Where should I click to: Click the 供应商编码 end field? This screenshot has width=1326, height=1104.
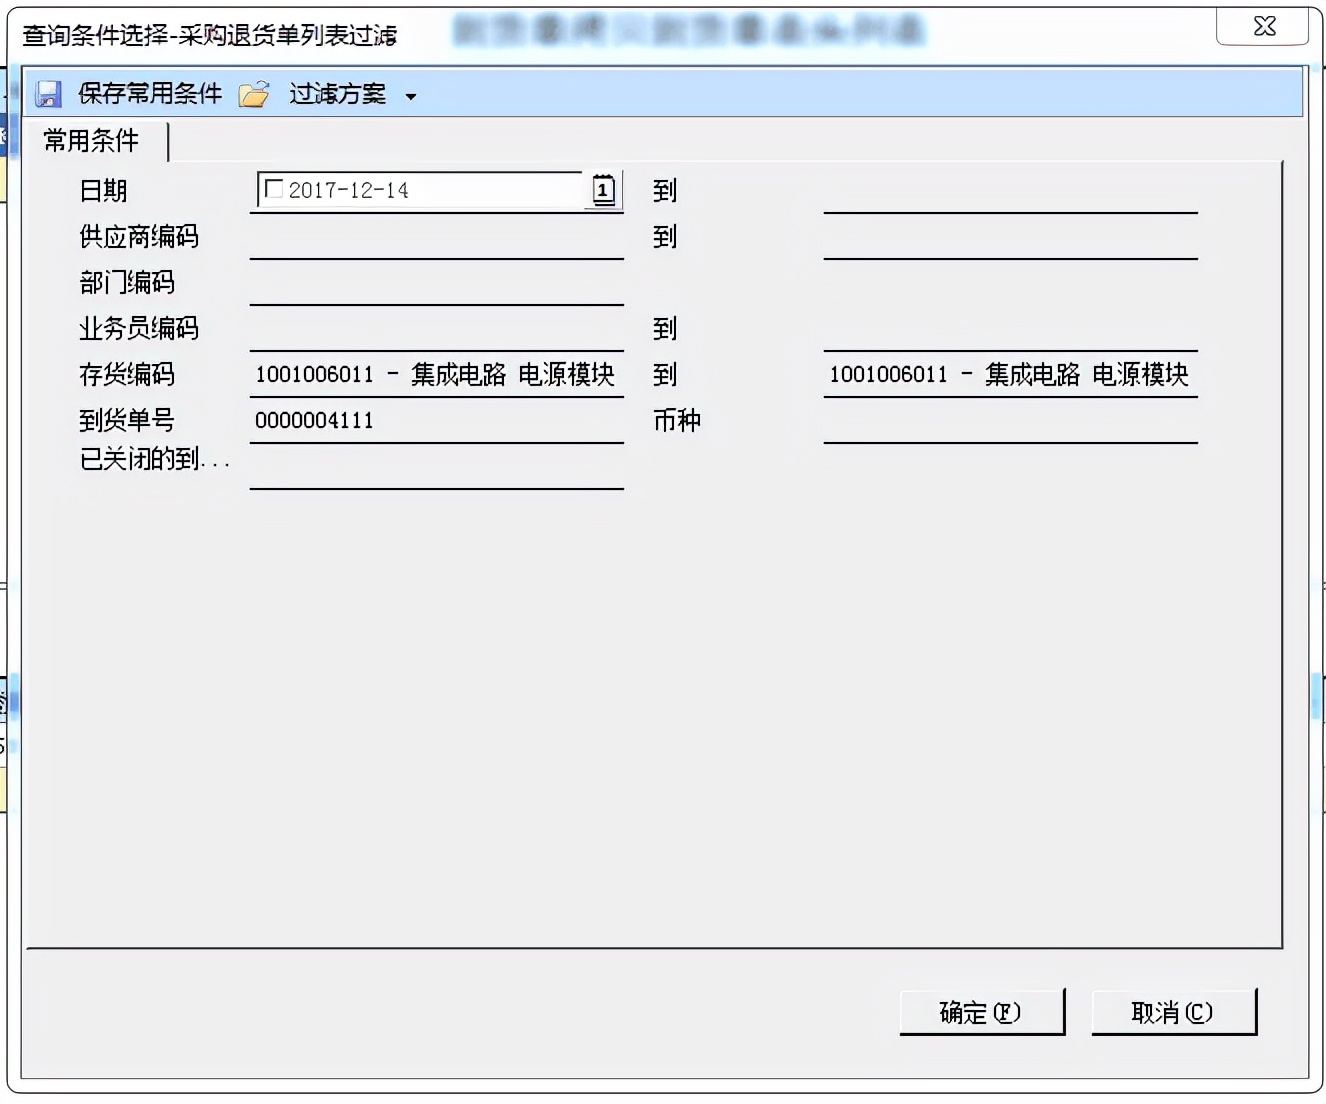1010,238
